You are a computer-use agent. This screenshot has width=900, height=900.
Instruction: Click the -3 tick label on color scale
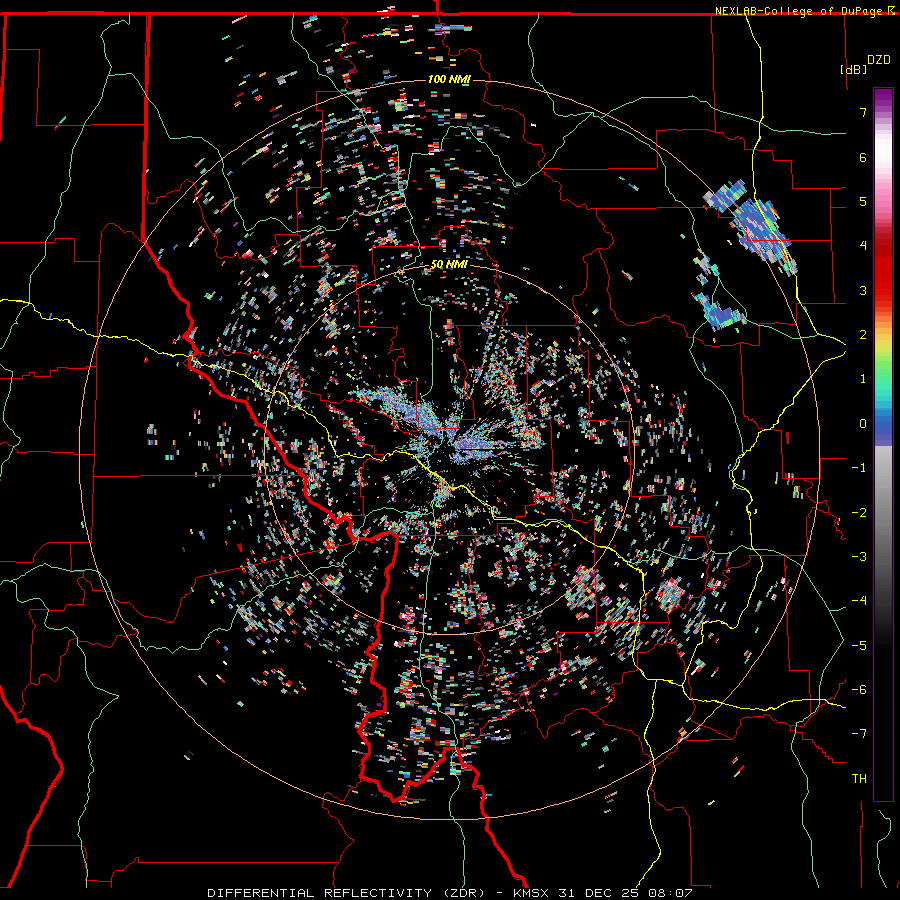[x=860, y=556]
